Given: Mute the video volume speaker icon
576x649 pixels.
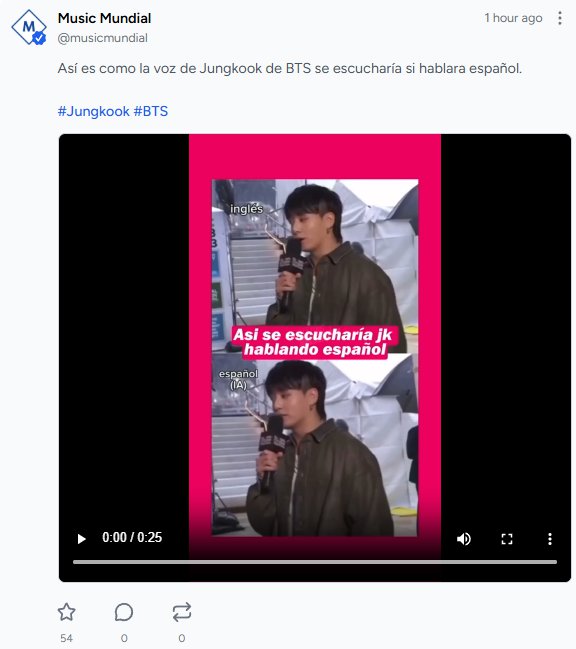Looking at the screenshot, I should (464, 538).
